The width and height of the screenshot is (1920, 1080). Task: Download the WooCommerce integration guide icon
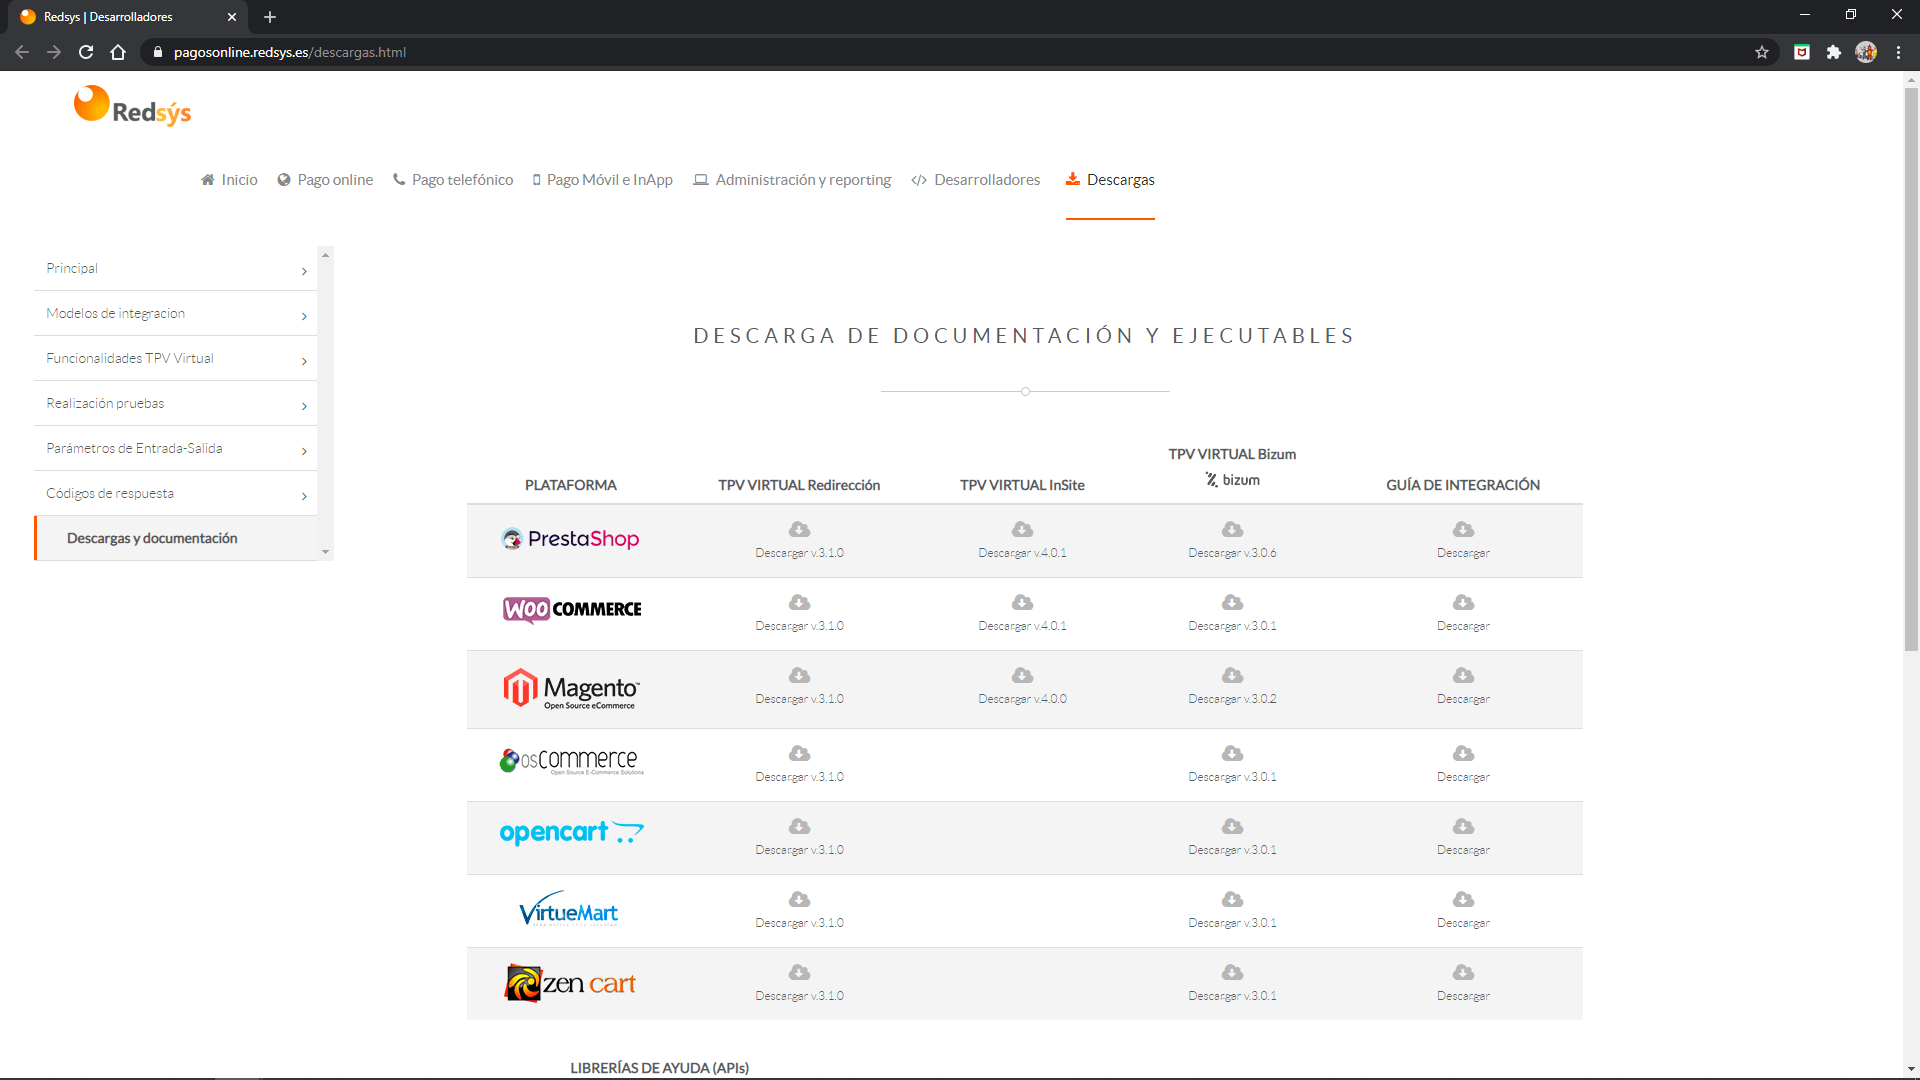(1463, 602)
